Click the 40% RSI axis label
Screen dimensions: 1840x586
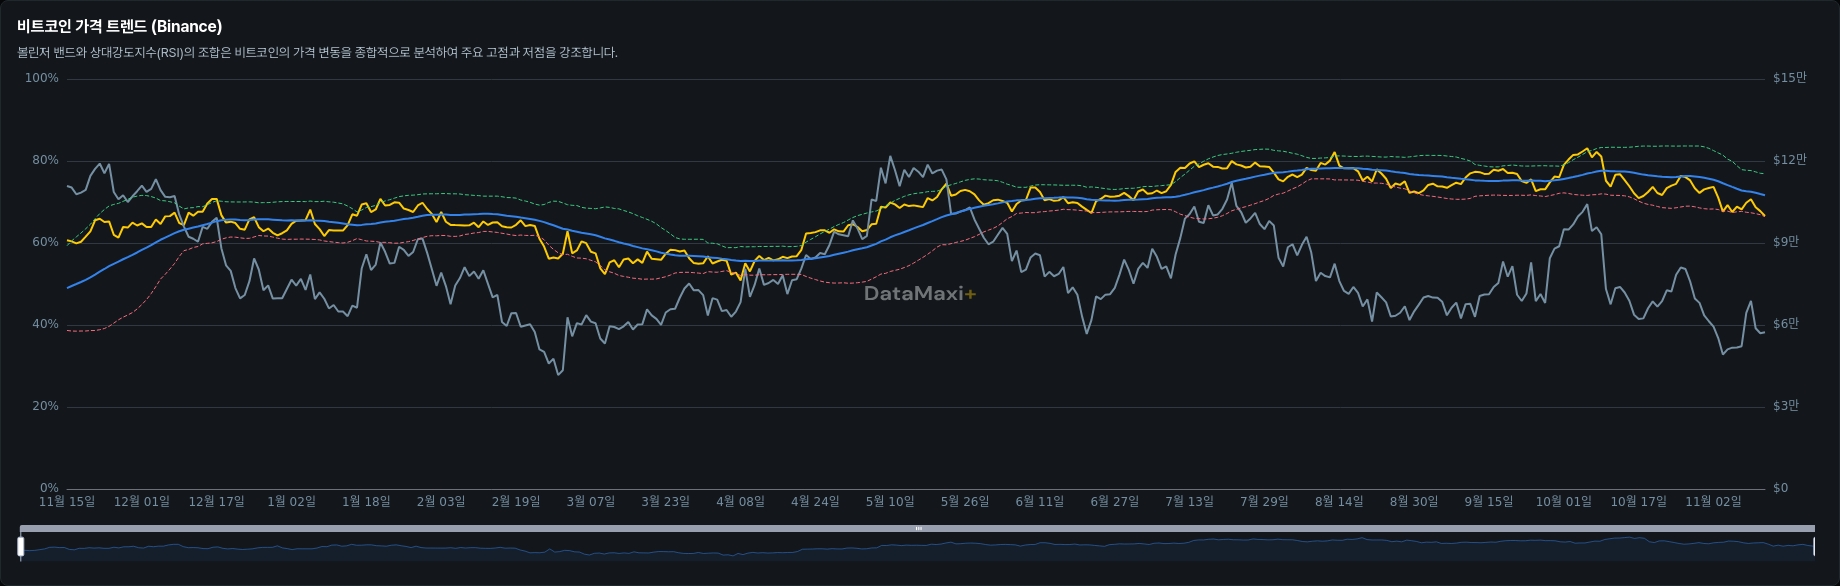[x=45, y=324]
